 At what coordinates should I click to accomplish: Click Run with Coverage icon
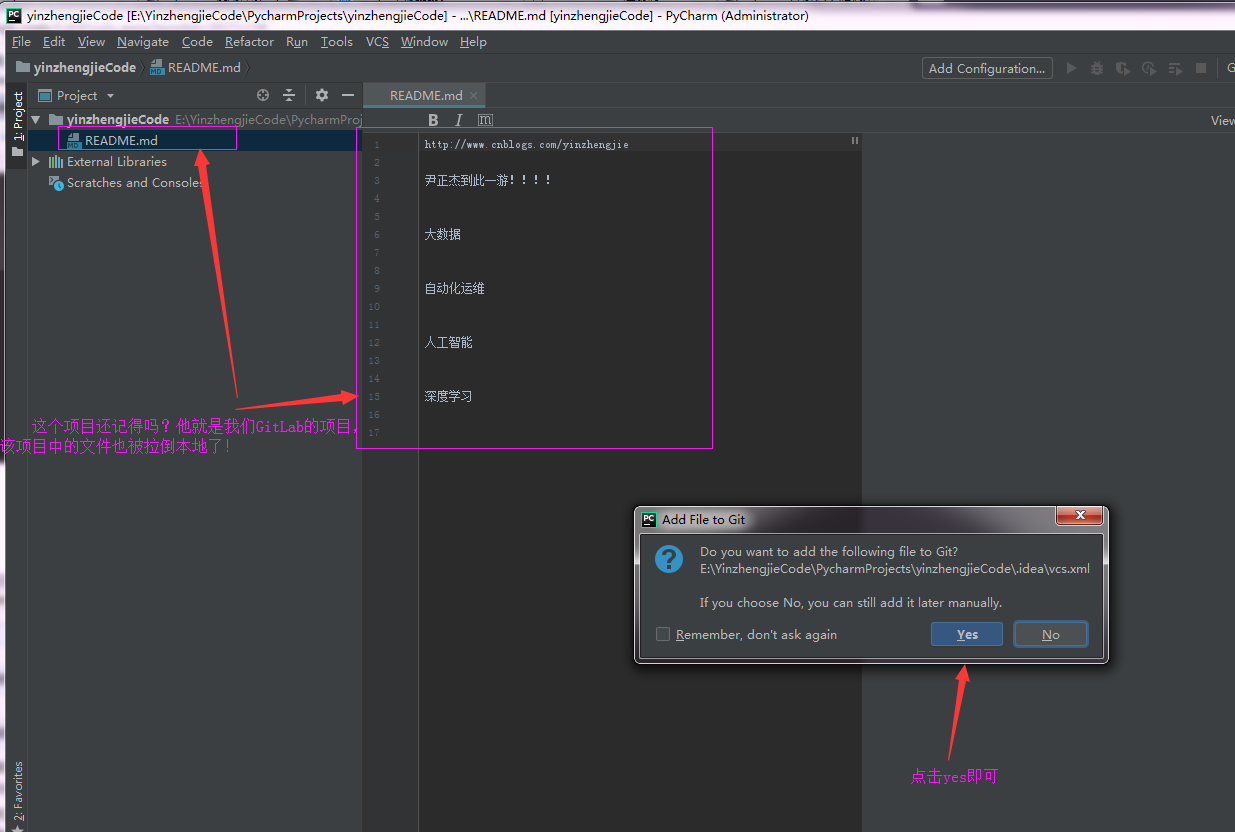pos(1123,68)
